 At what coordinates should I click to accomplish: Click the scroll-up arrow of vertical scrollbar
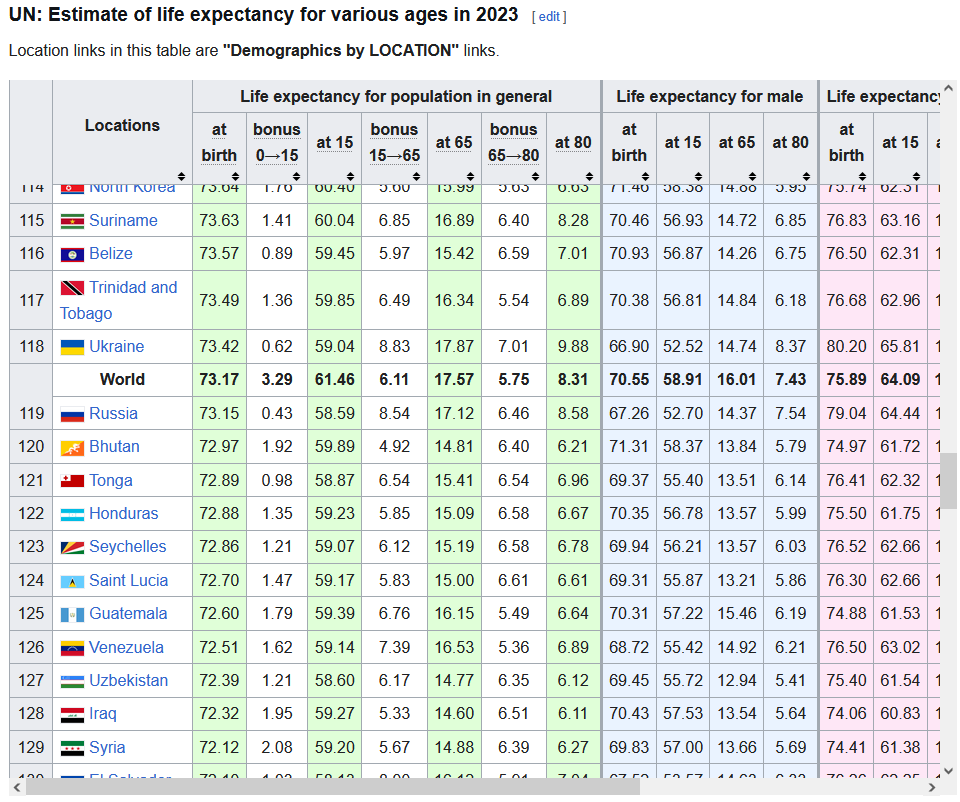(948, 89)
